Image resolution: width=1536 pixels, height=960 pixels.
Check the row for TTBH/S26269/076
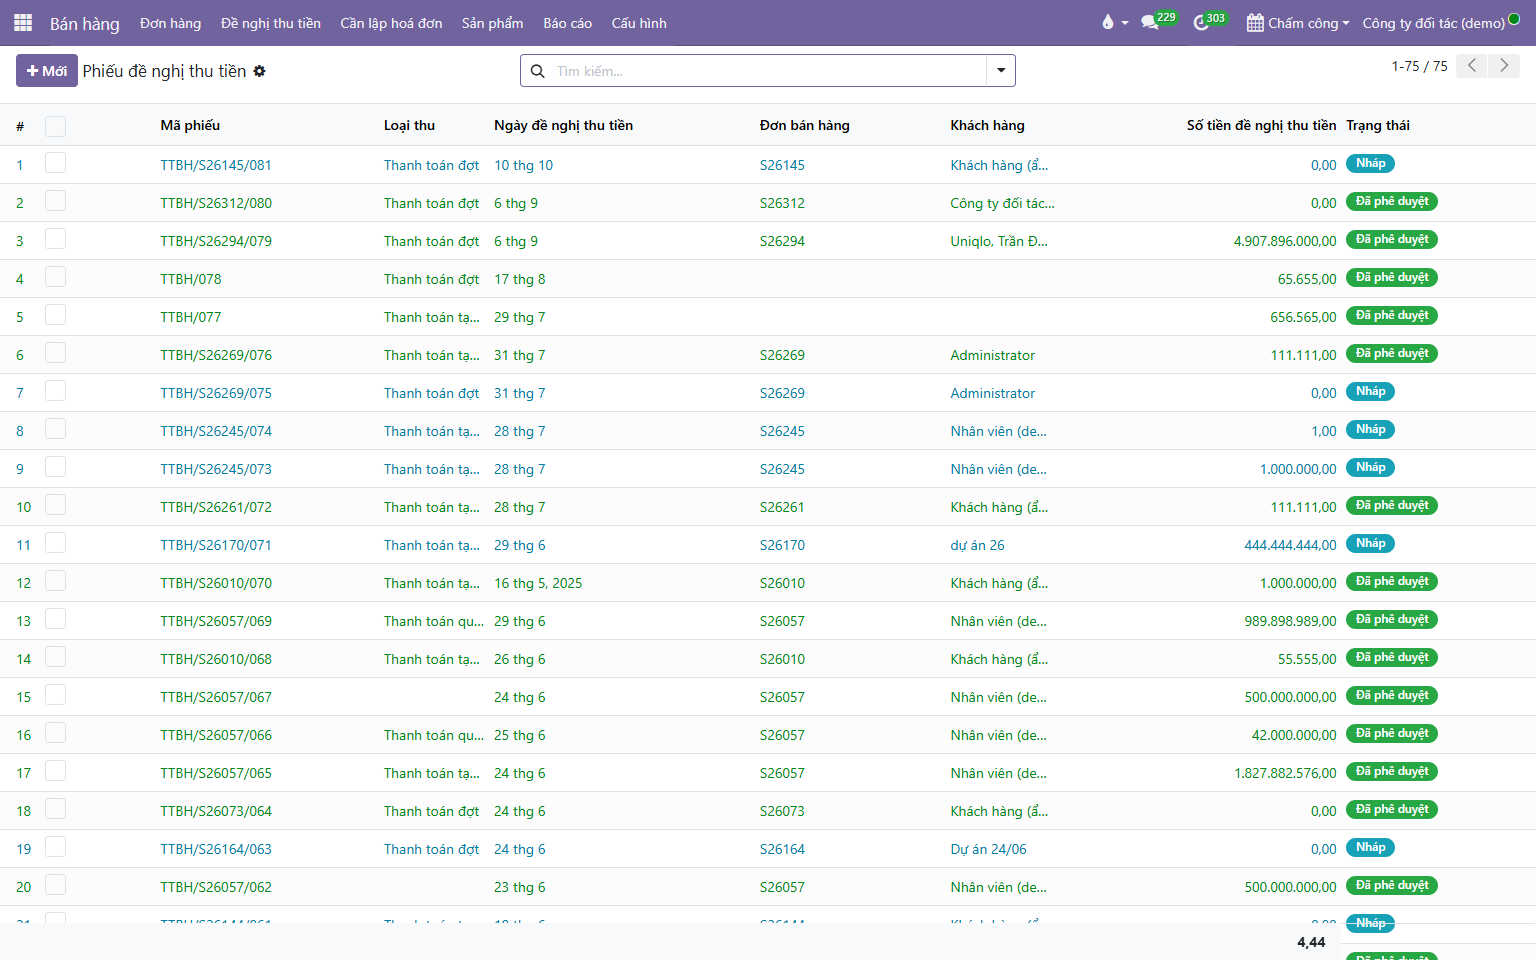56,353
